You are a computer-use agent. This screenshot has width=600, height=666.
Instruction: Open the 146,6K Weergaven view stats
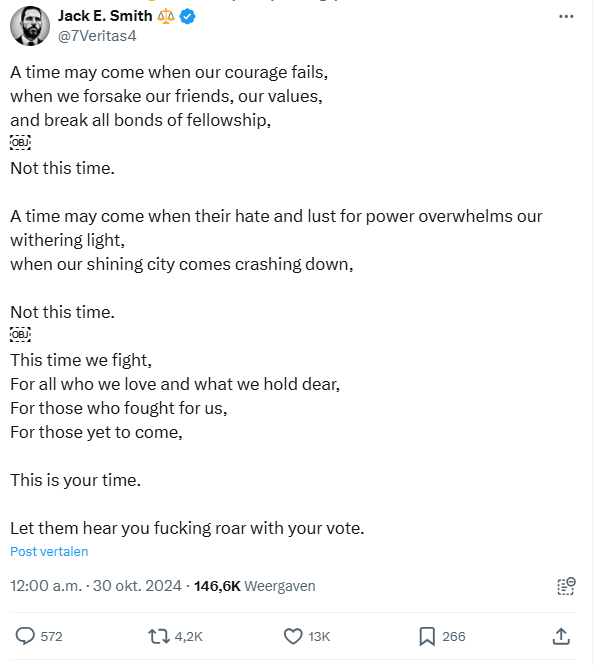(x=255, y=586)
